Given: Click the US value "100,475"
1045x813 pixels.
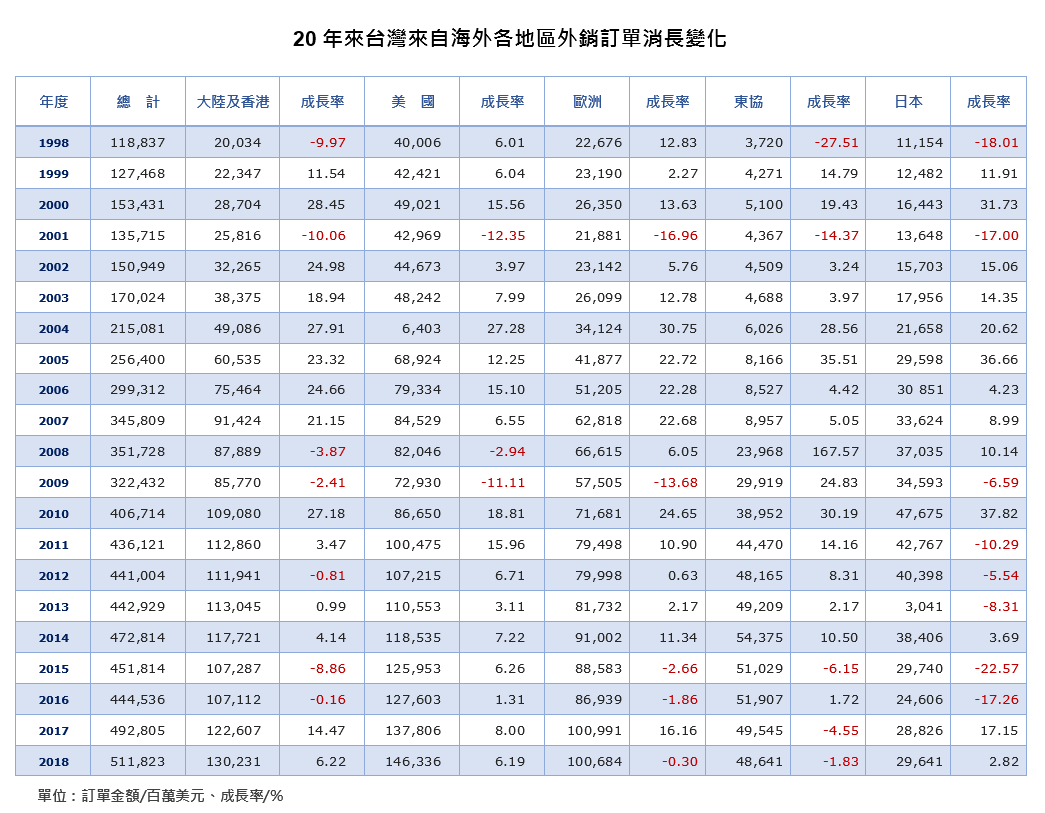Looking at the screenshot, I should click(x=413, y=545).
